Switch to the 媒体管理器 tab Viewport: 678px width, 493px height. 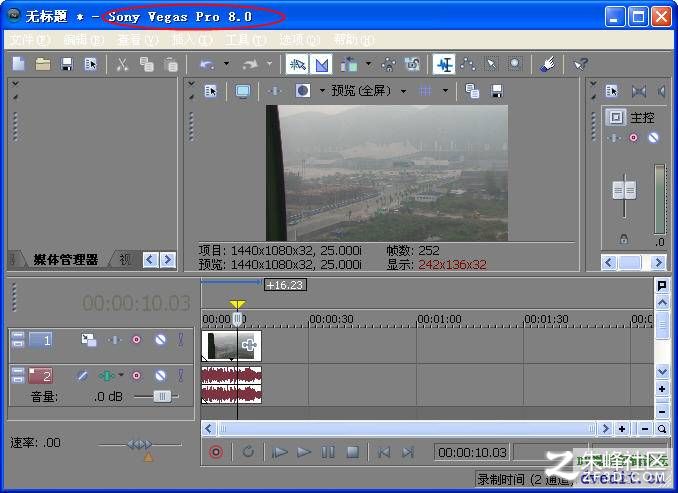(x=65, y=259)
